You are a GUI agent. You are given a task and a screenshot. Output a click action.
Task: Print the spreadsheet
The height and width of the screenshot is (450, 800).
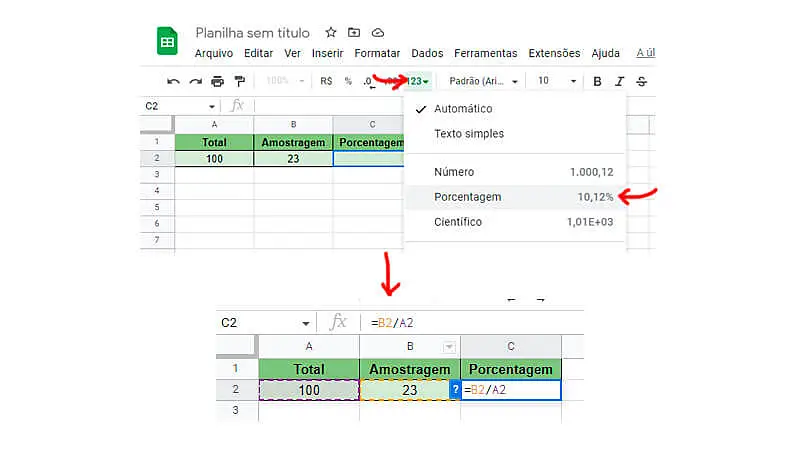pos(217,81)
